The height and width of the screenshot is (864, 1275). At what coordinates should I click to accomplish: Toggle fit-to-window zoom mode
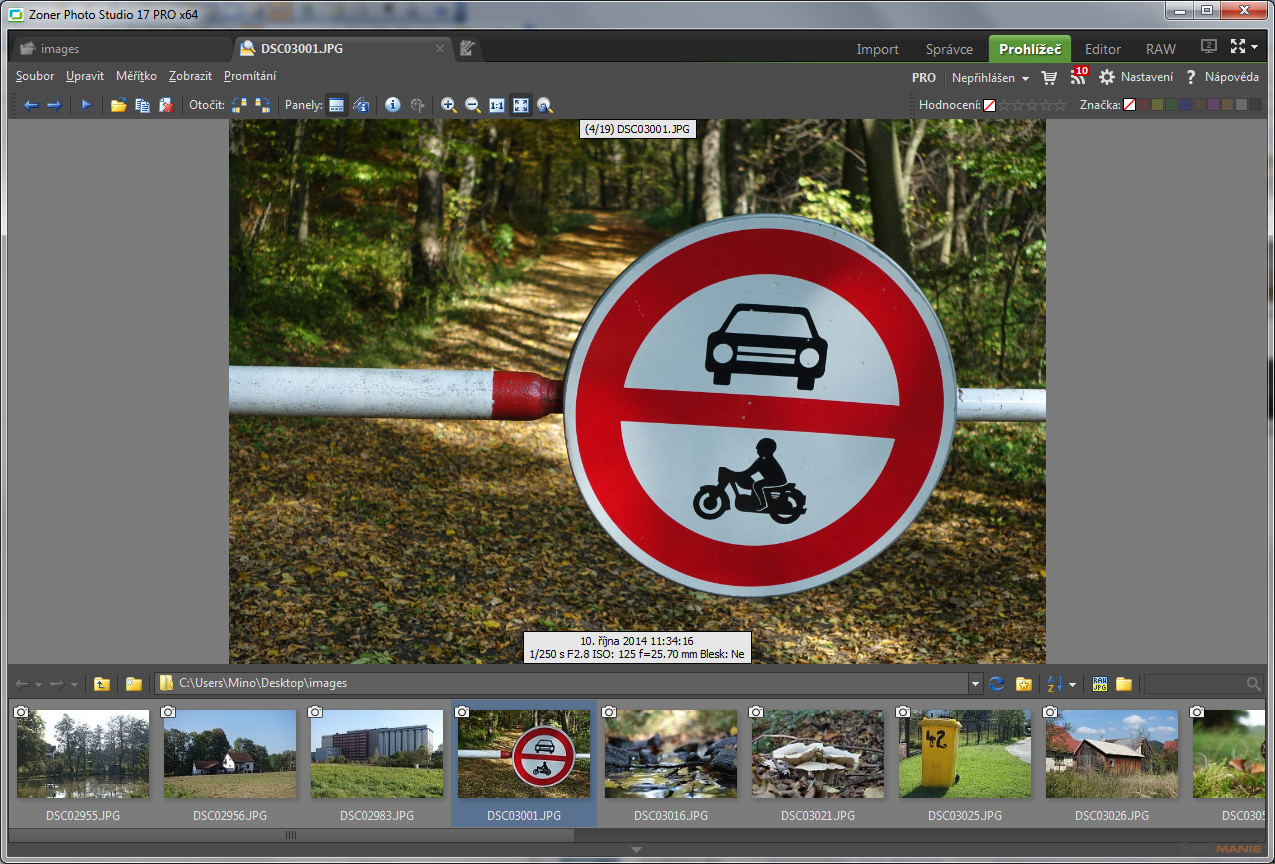[x=521, y=105]
